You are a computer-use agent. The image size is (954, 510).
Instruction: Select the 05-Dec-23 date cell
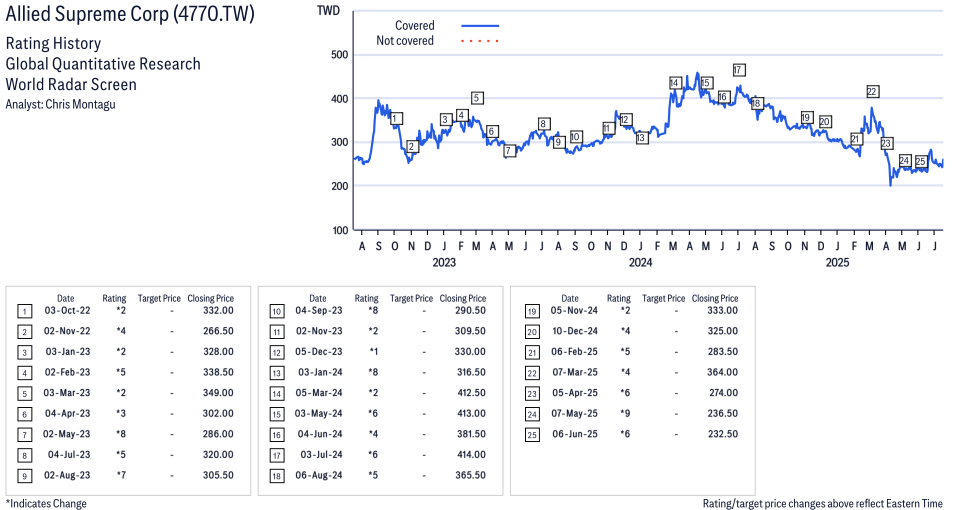click(319, 352)
